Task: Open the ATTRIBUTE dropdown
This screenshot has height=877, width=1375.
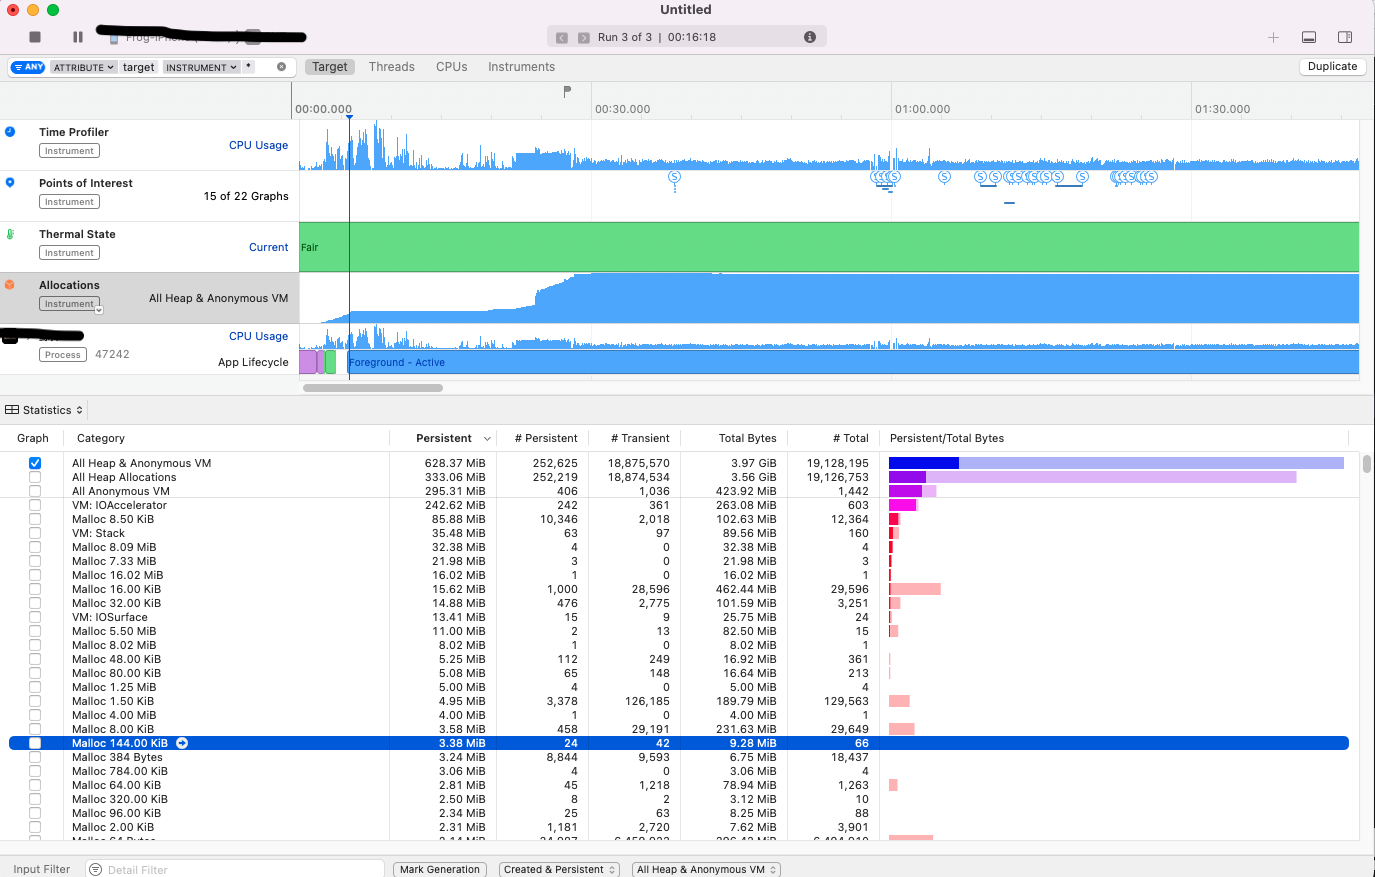Action: point(84,67)
